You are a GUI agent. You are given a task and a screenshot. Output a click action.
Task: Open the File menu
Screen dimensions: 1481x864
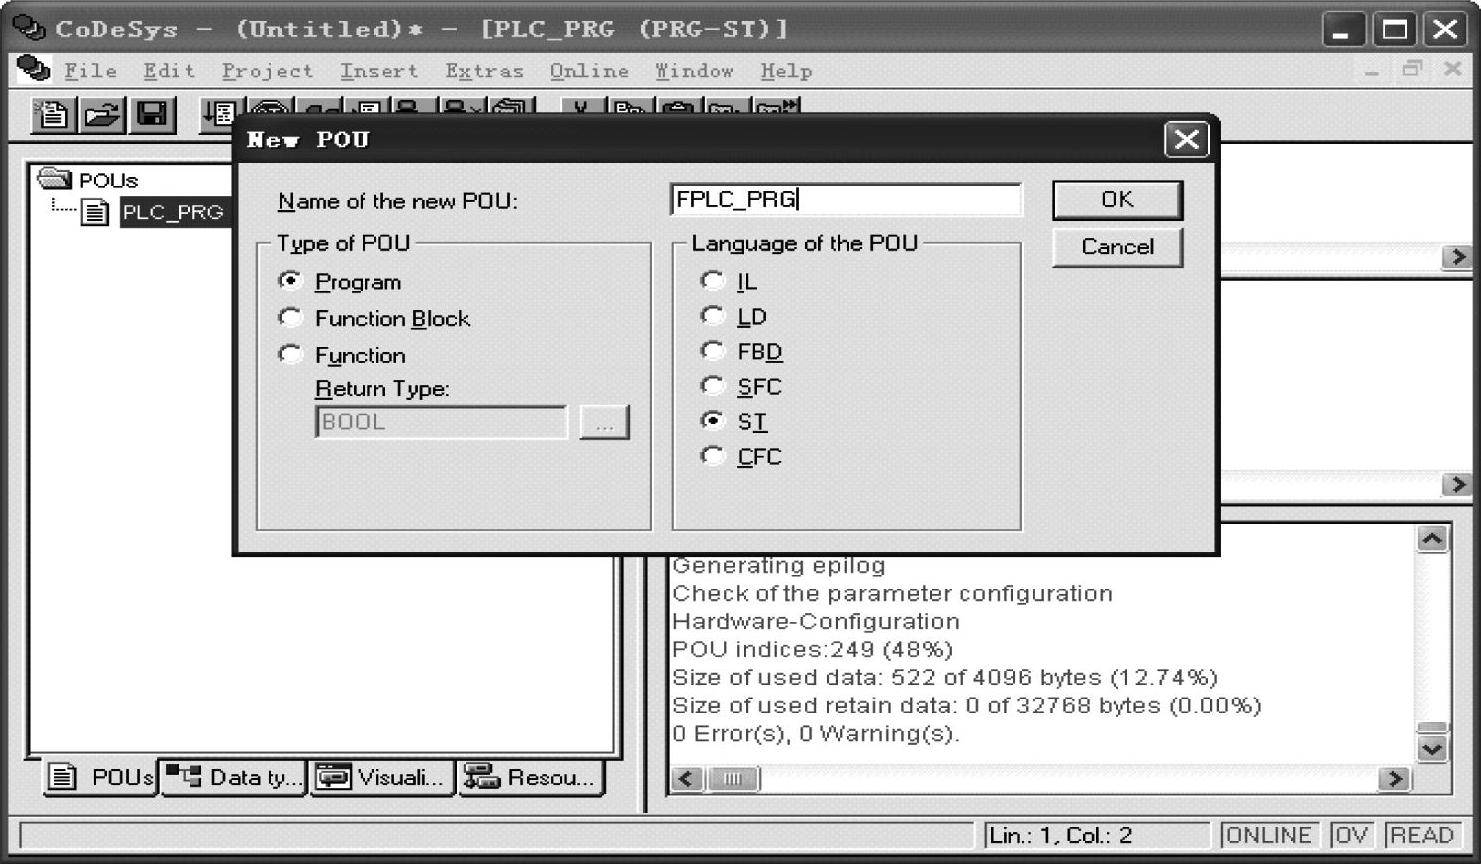[90, 71]
